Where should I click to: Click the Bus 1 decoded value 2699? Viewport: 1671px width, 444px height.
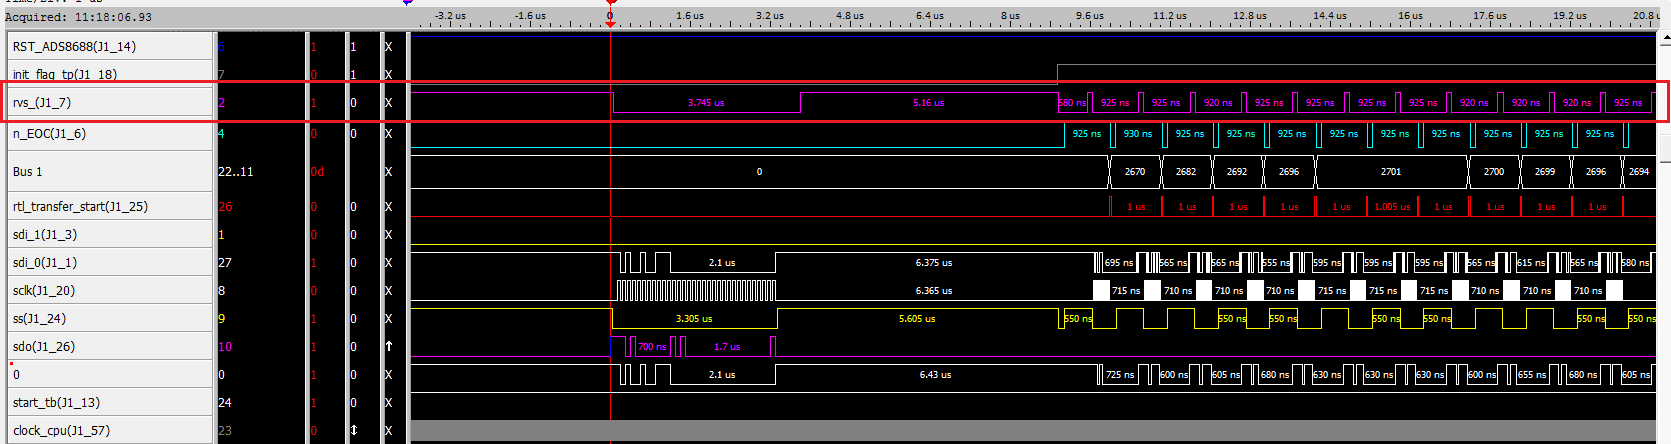coord(1545,171)
